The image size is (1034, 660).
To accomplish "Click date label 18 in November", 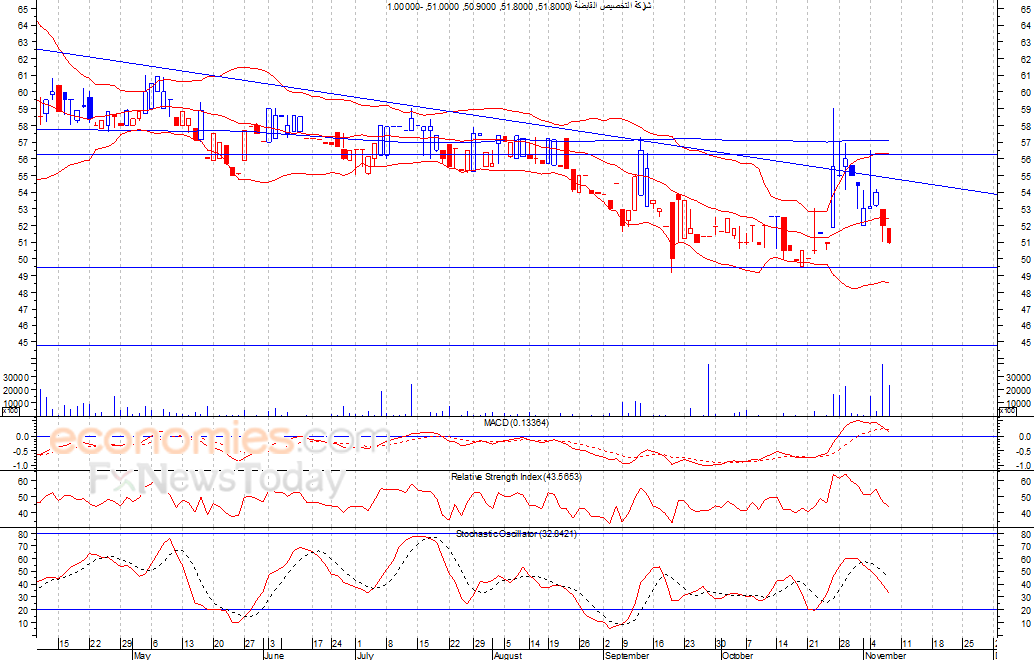I will (938, 644).
